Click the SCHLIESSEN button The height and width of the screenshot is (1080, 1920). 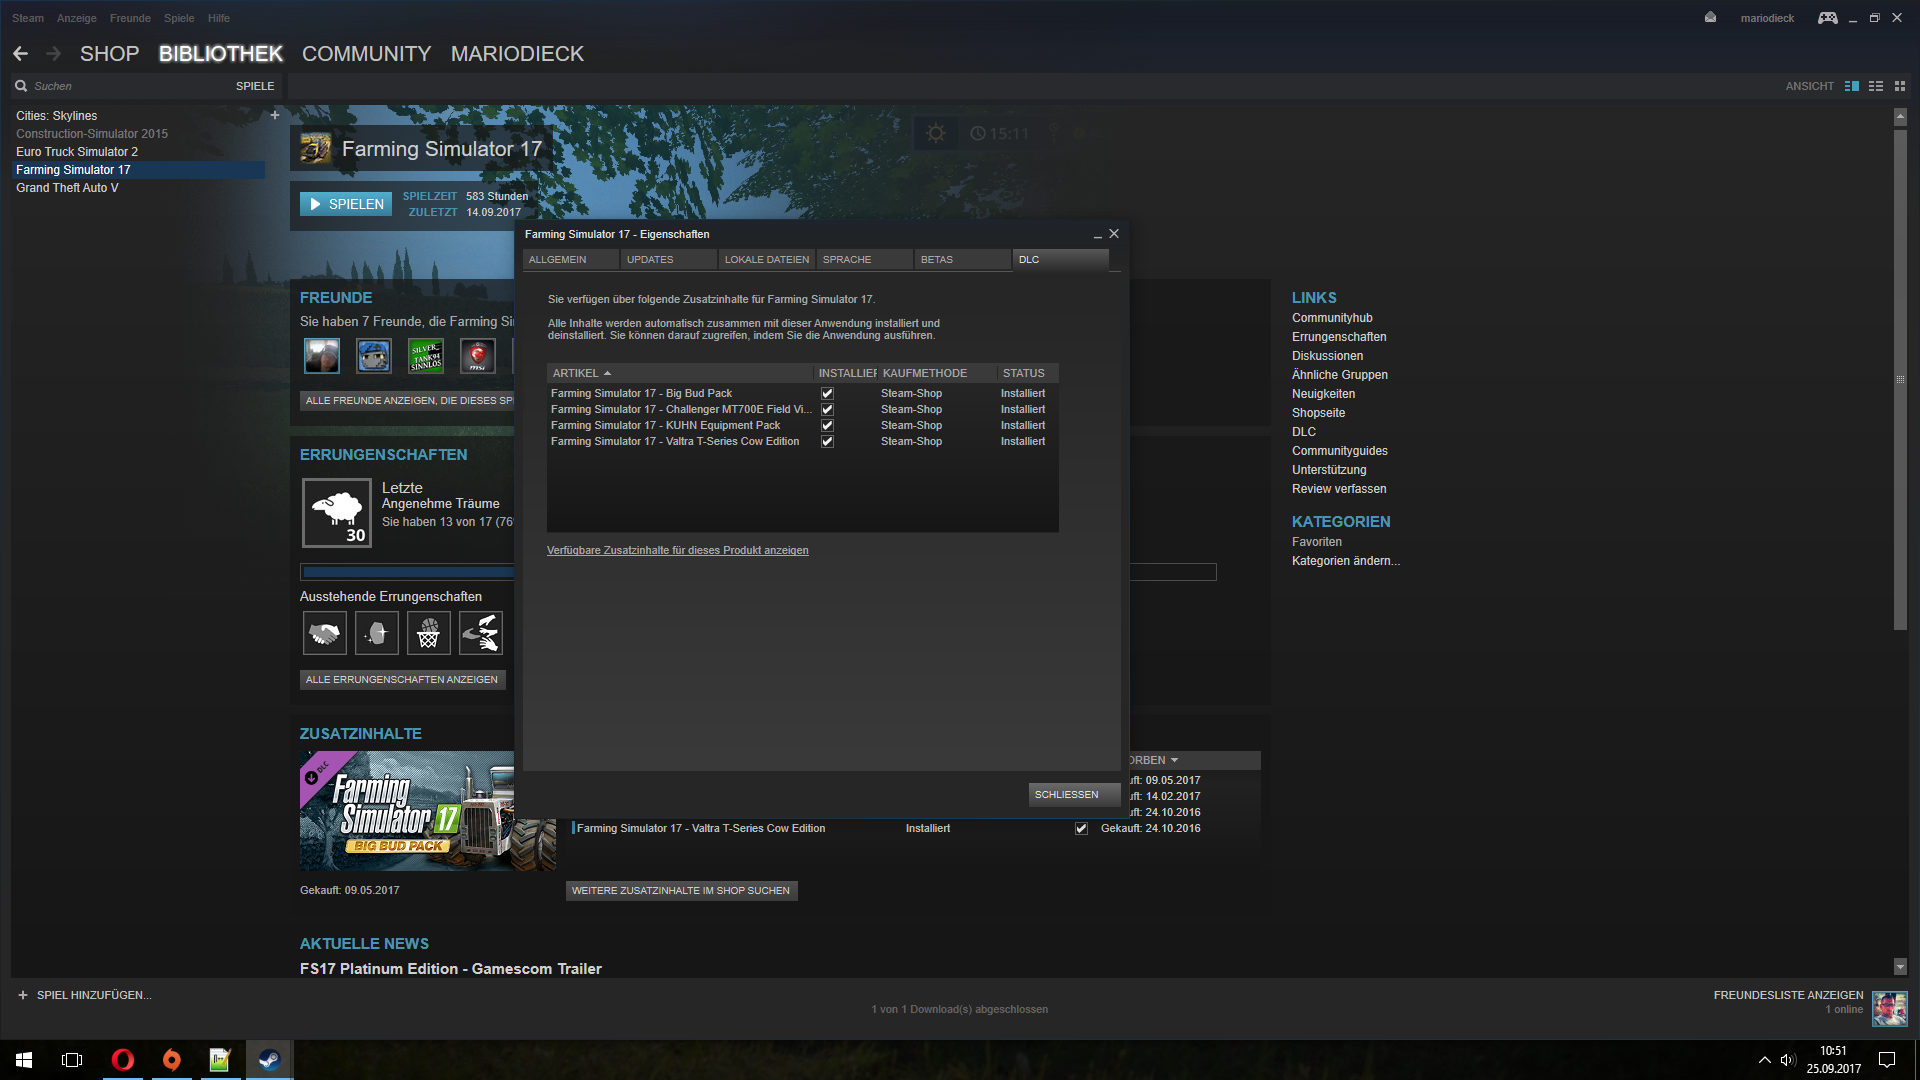click(x=1074, y=795)
